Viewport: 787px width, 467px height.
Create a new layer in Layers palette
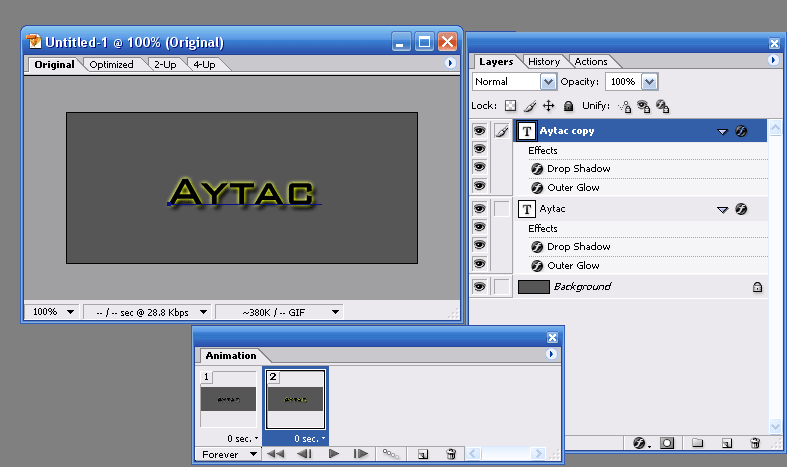727,443
